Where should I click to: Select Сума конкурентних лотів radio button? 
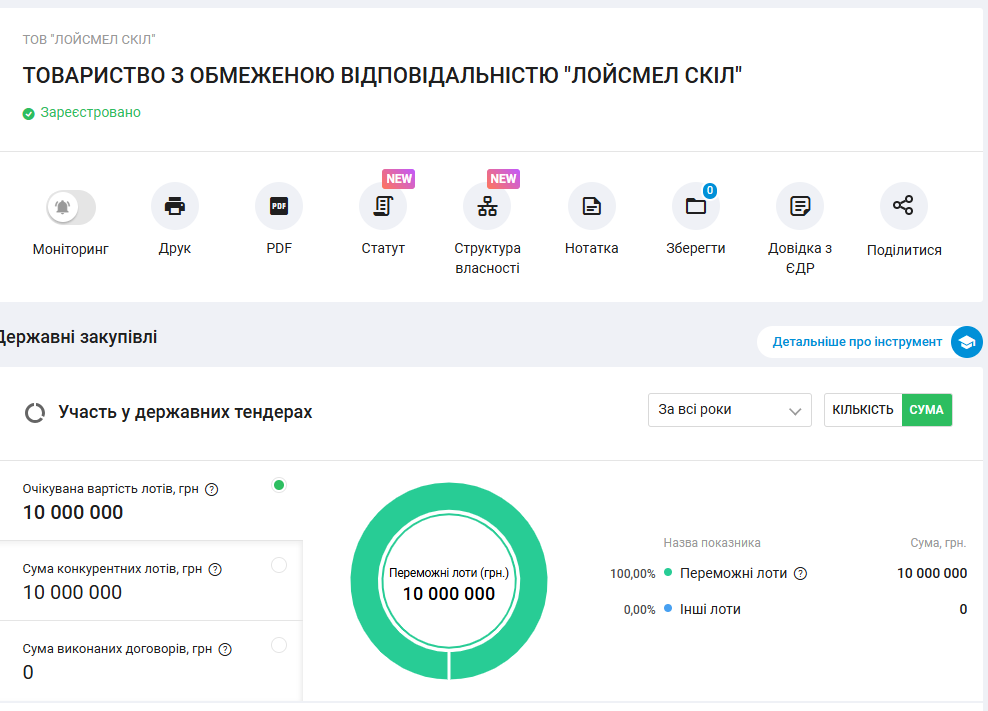pos(279,565)
